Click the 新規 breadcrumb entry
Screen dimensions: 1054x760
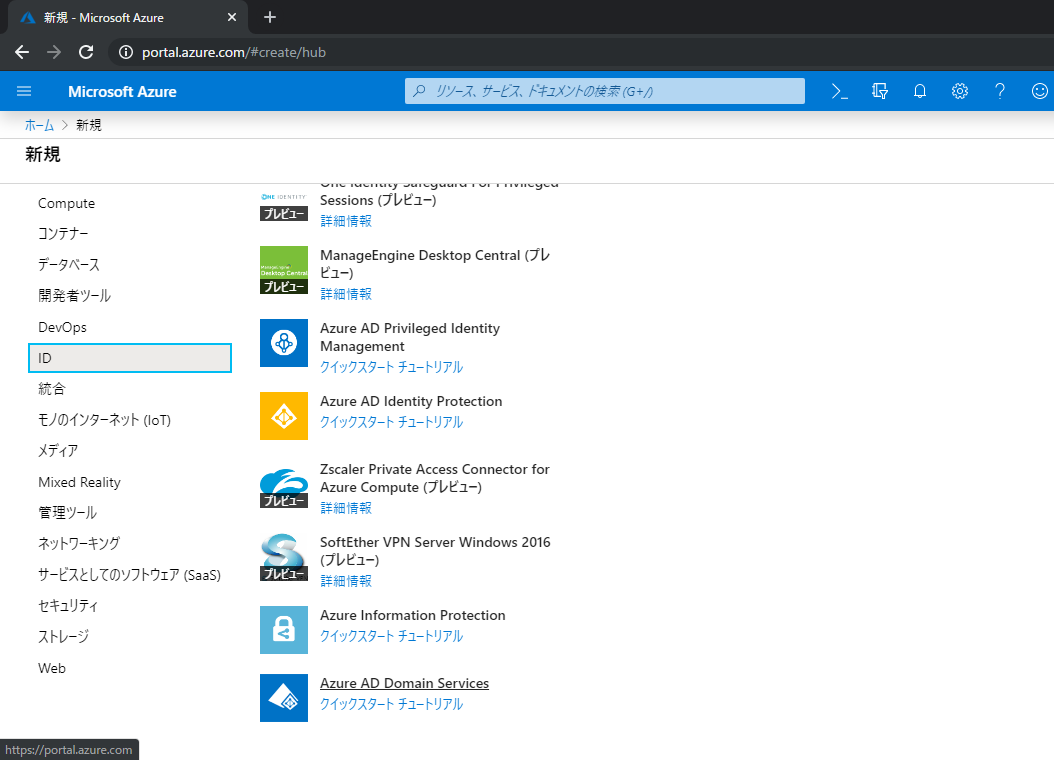pyautogui.click(x=89, y=125)
